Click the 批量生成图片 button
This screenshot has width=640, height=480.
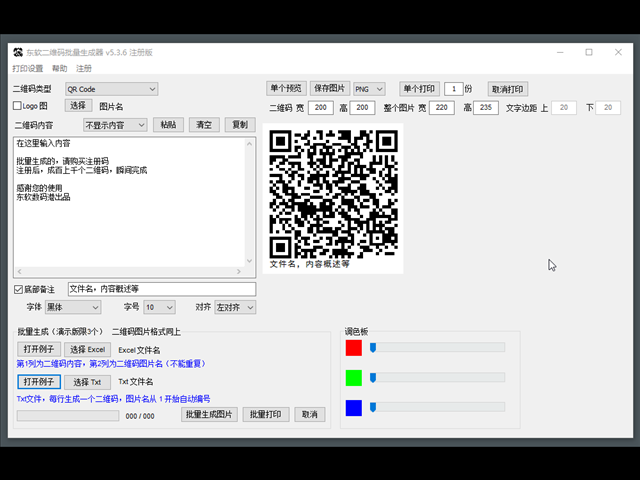(209, 415)
